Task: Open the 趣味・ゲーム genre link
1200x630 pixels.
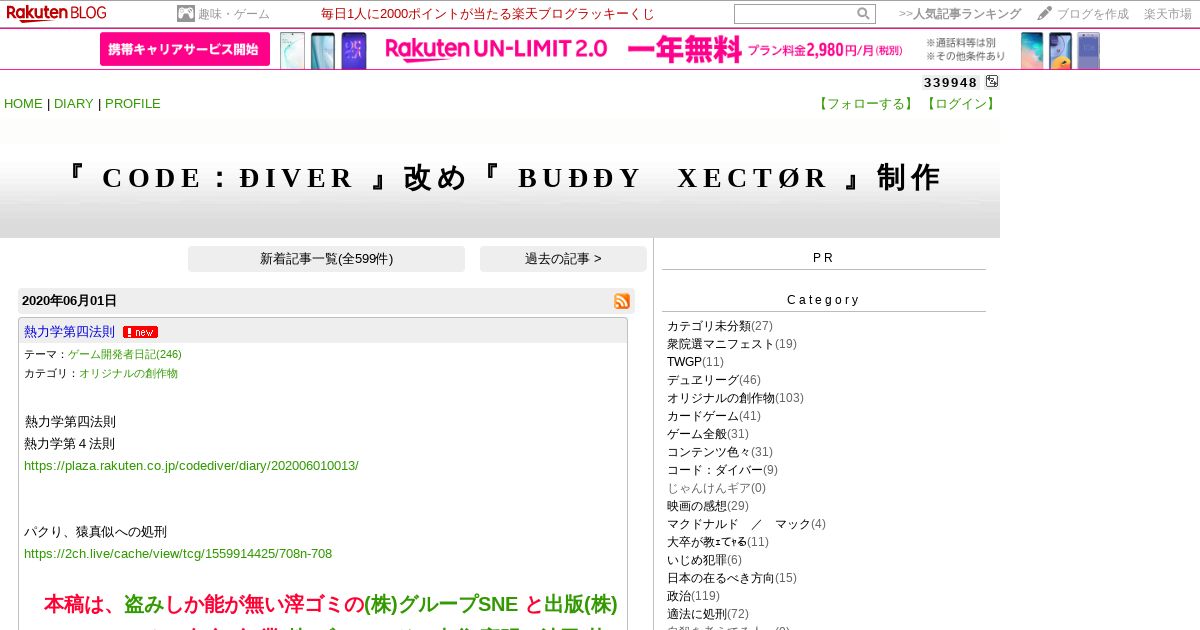Action: 234,14
